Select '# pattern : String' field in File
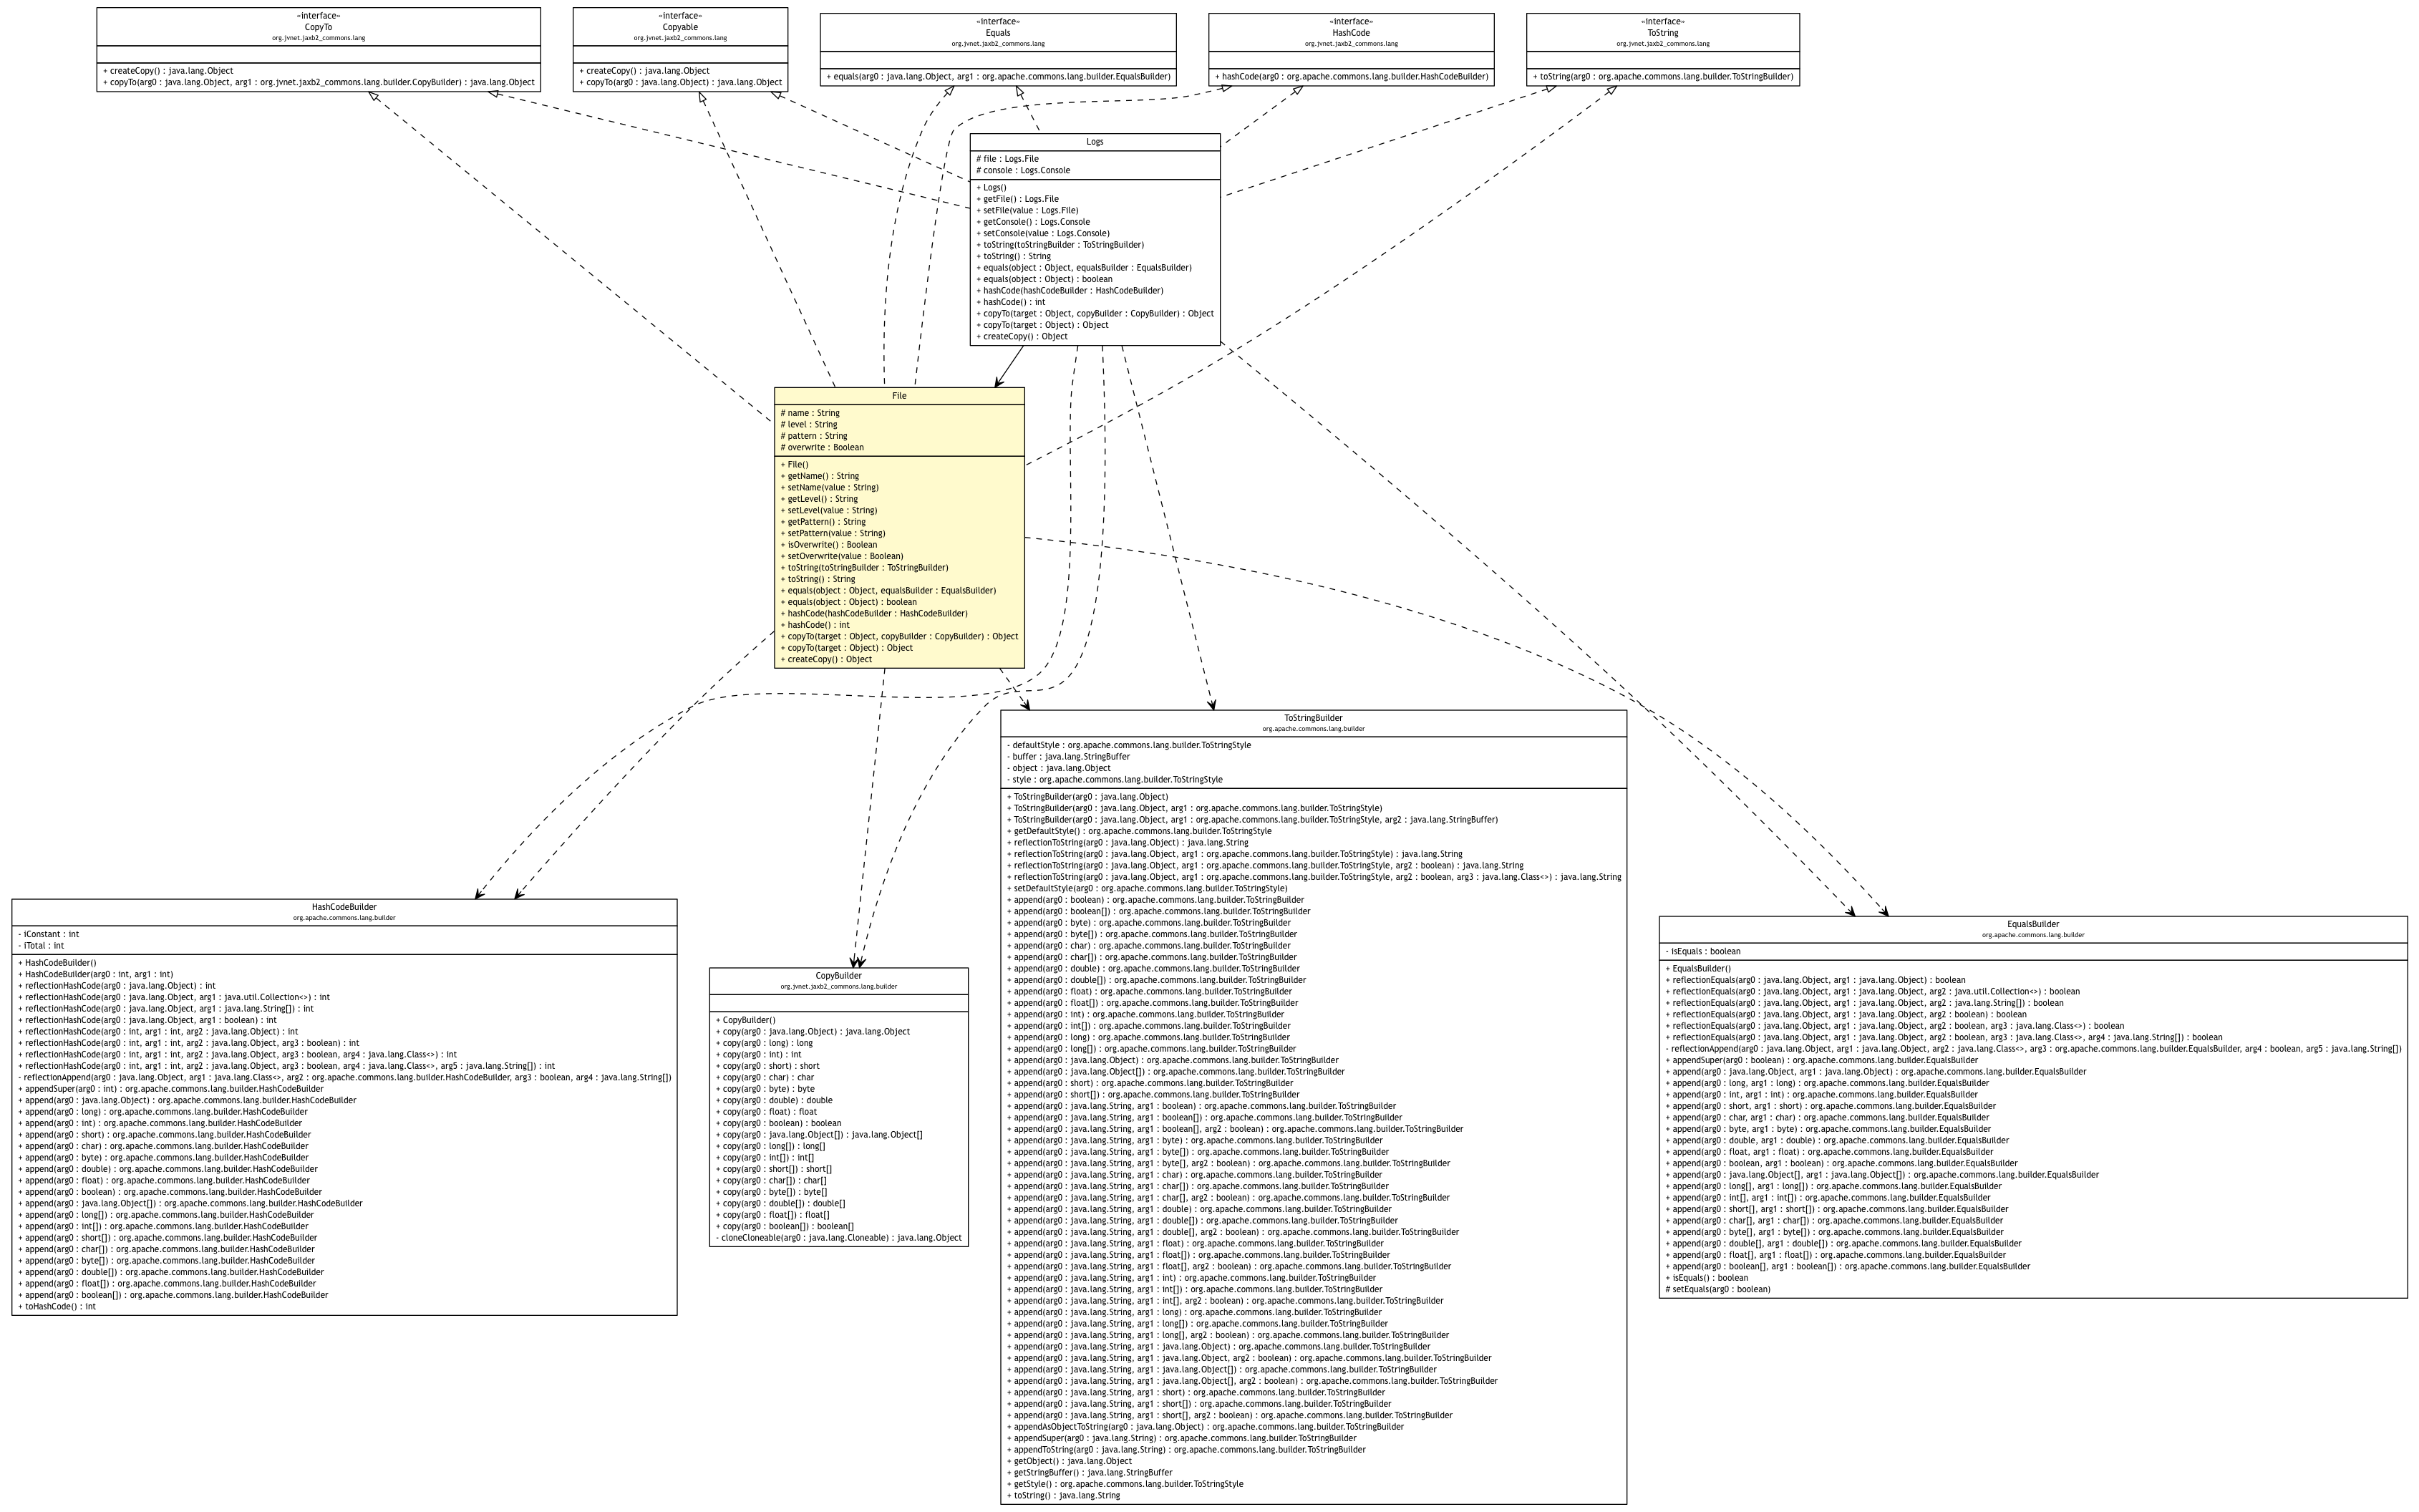The height and width of the screenshot is (1512, 2419). [x=814, y=436]
